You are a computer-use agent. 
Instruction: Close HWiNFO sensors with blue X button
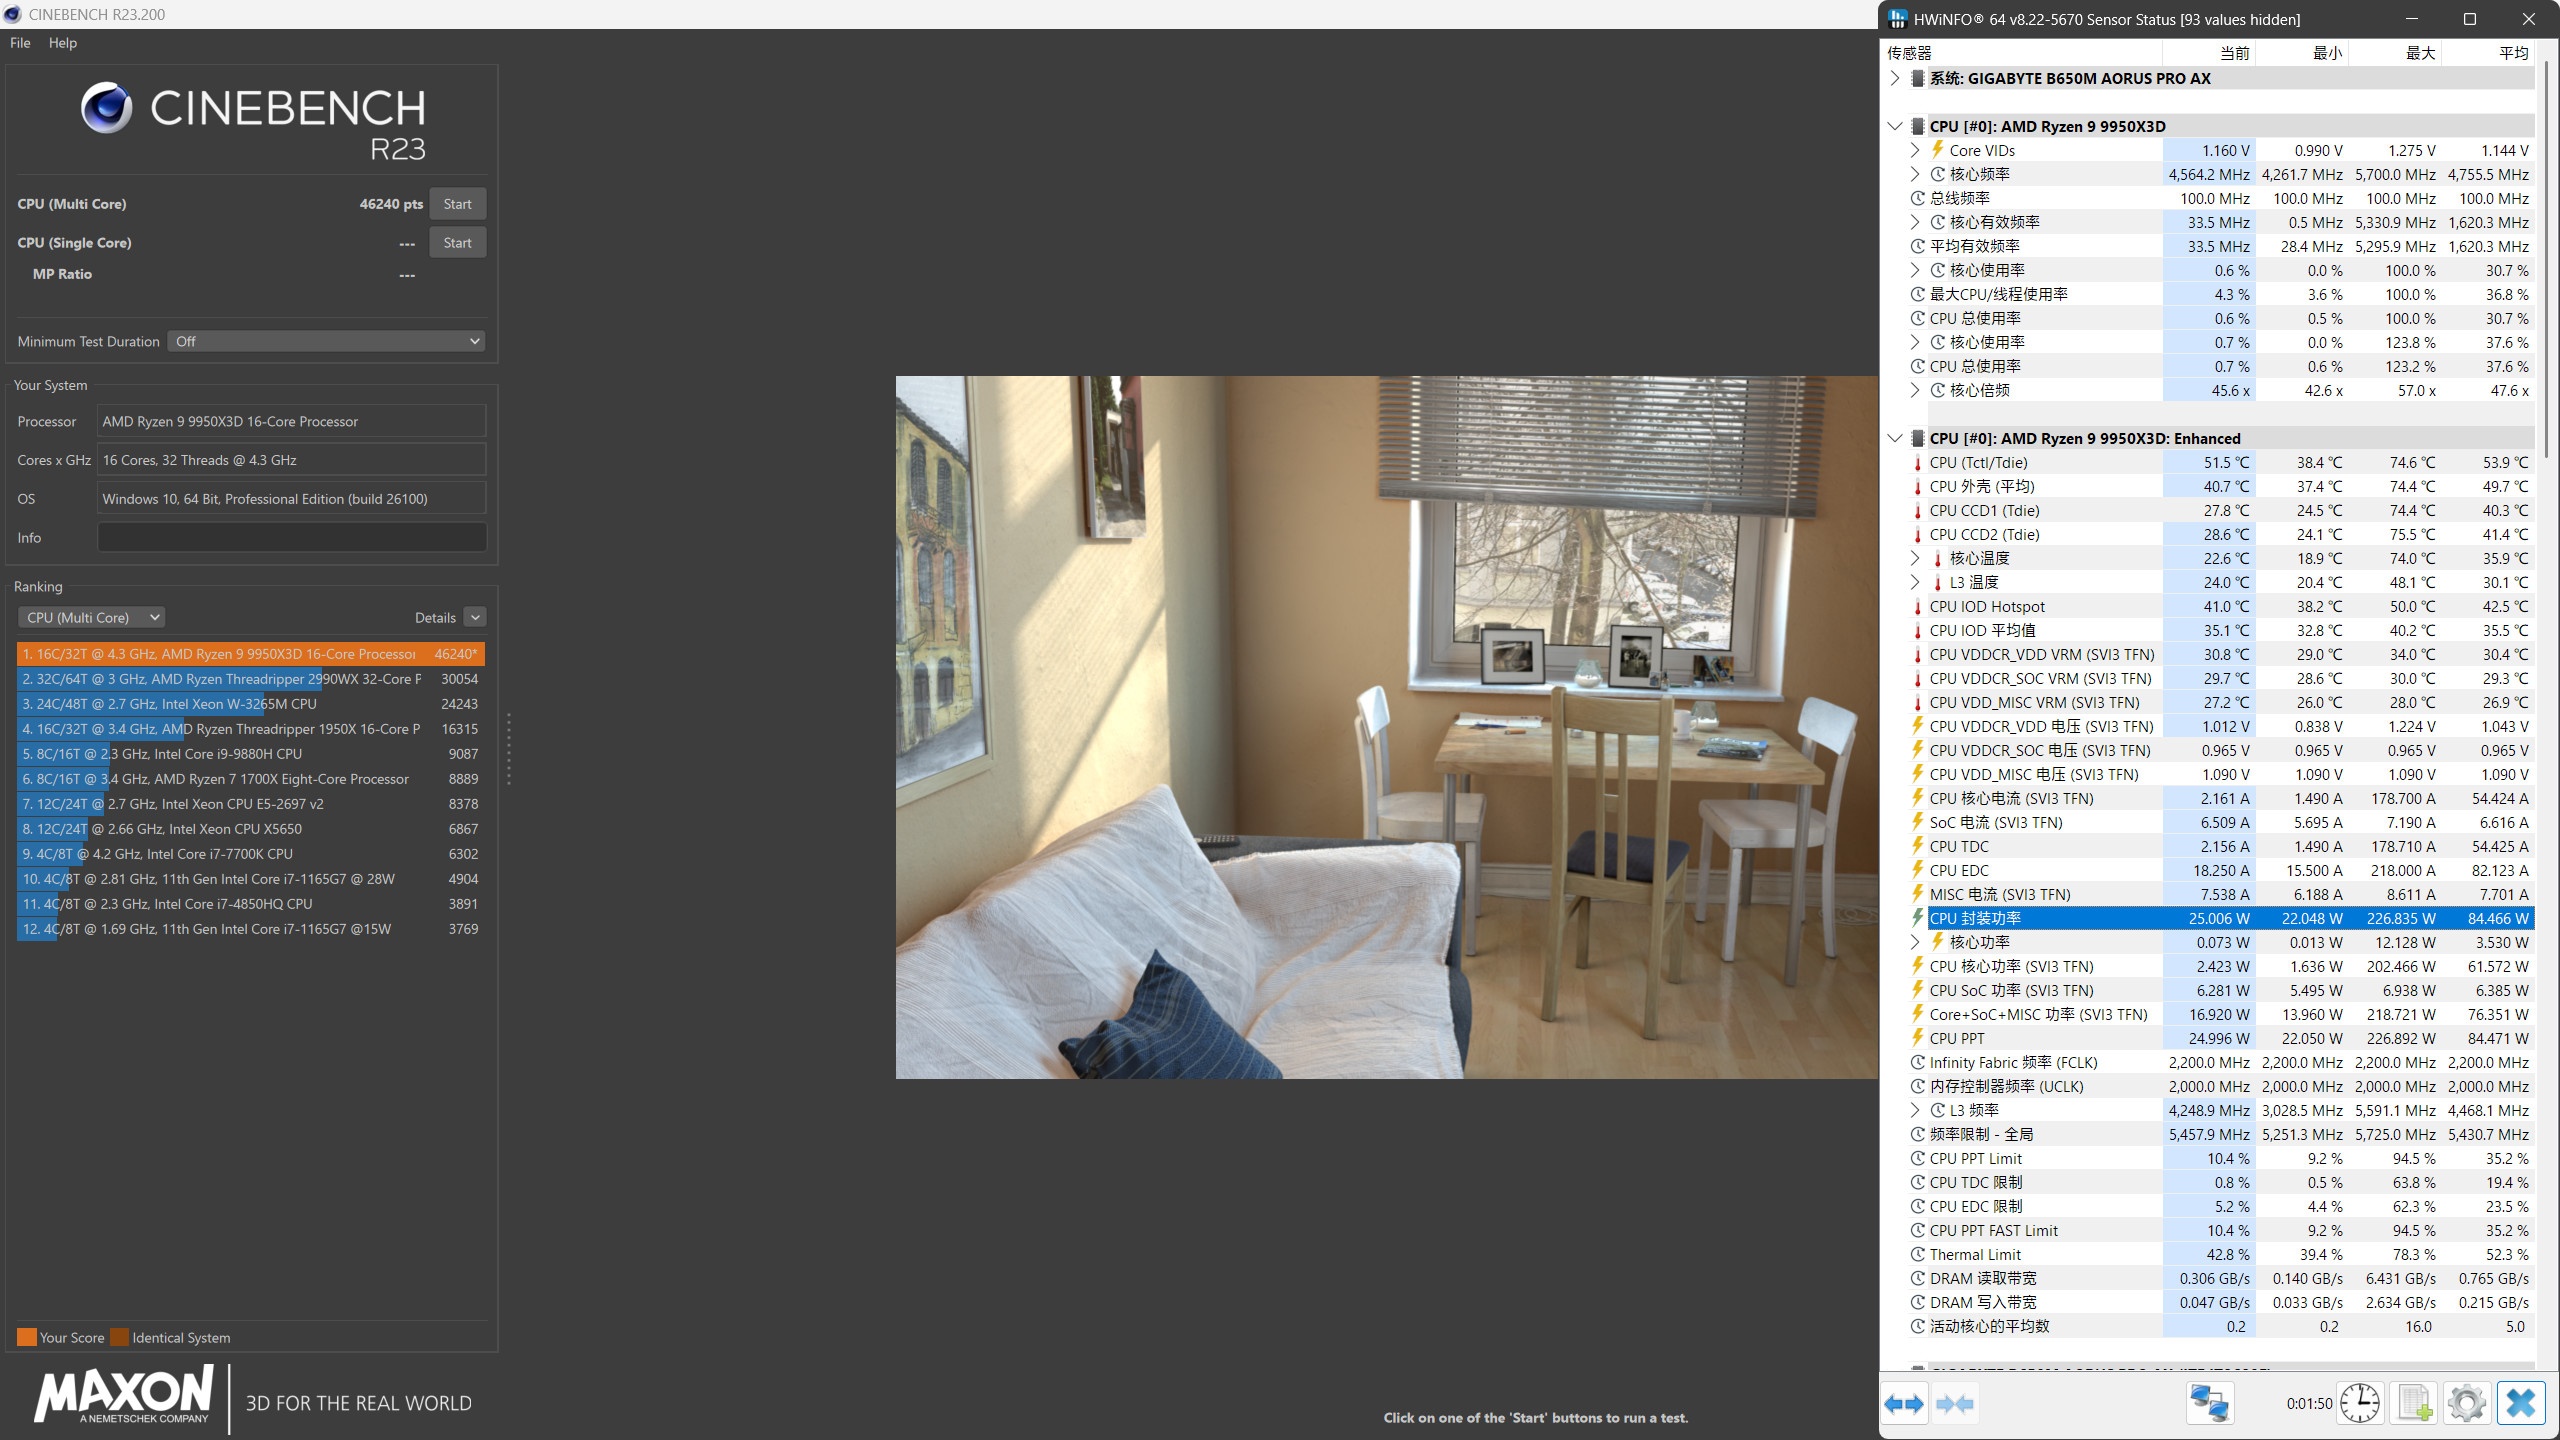(x=2521, y=1404)
